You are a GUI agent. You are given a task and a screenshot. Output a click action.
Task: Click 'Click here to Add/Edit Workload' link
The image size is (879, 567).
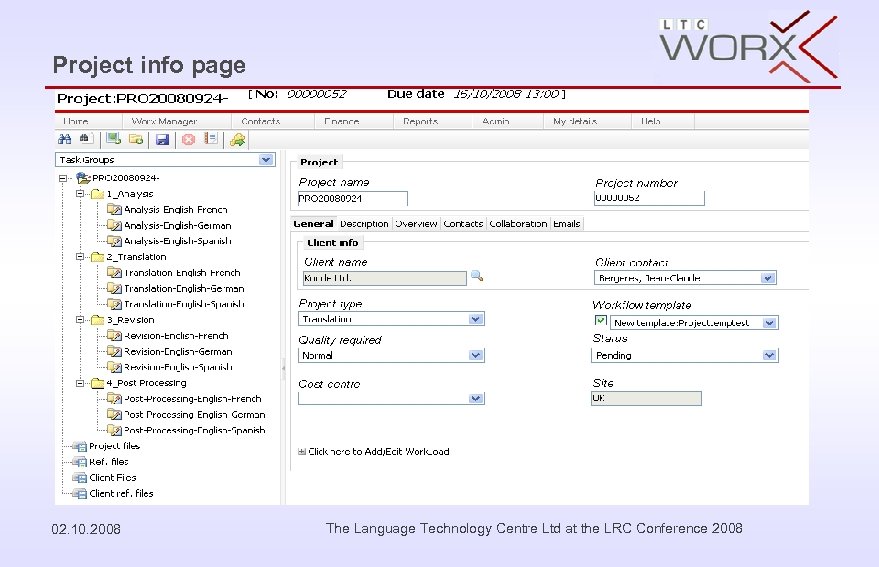click(x=379, y=451)
